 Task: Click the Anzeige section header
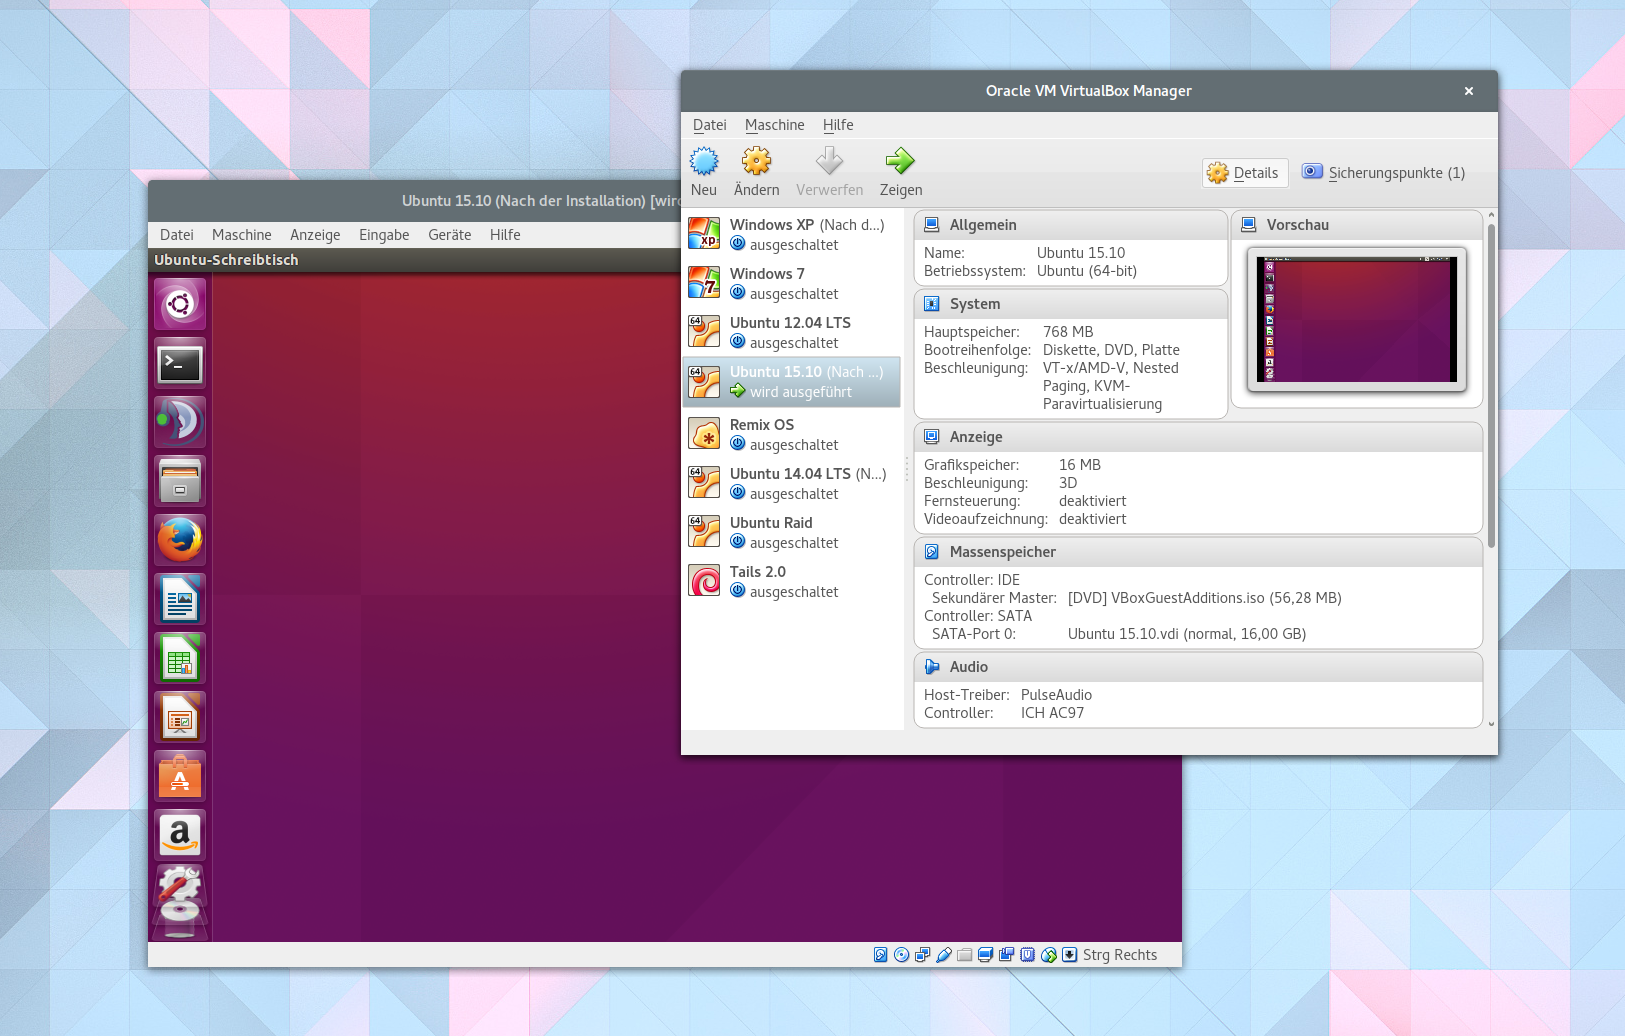click(1198, 437)
